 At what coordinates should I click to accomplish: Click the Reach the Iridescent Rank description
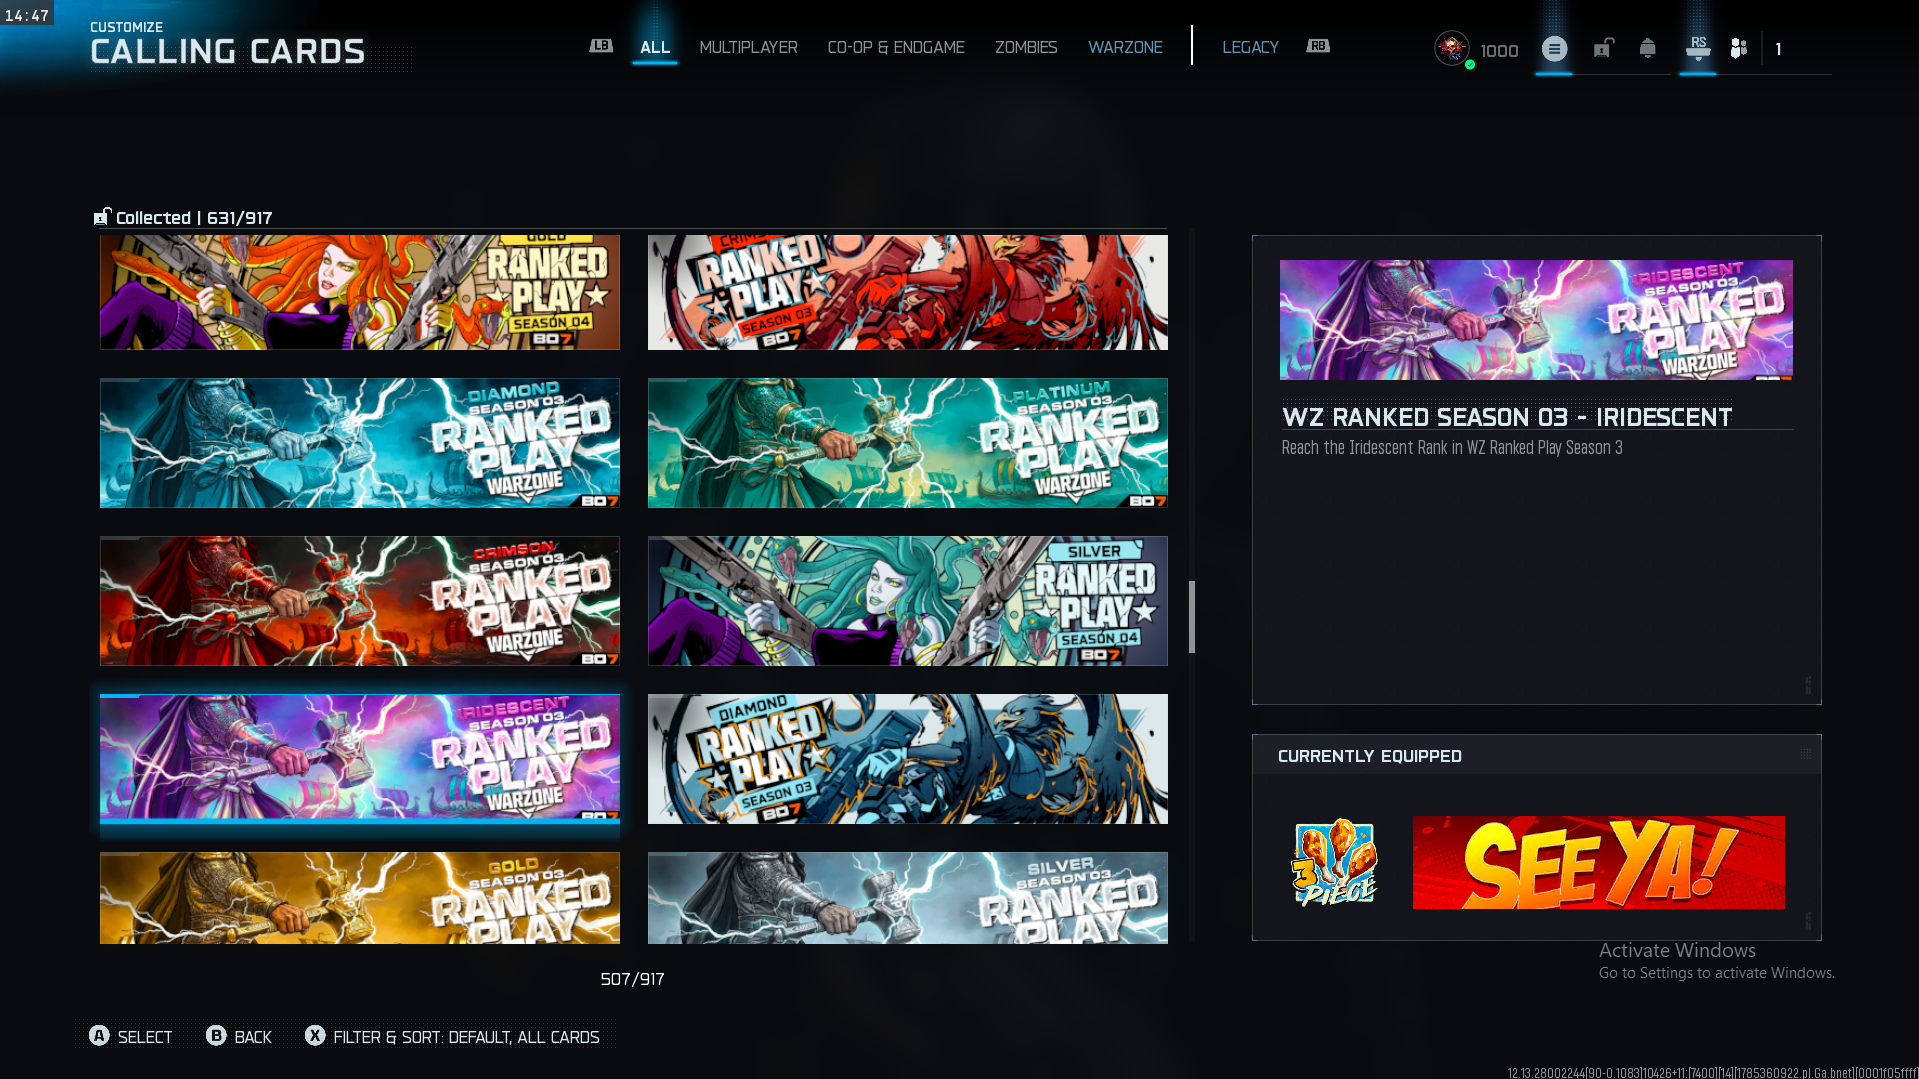point(1452,448)
